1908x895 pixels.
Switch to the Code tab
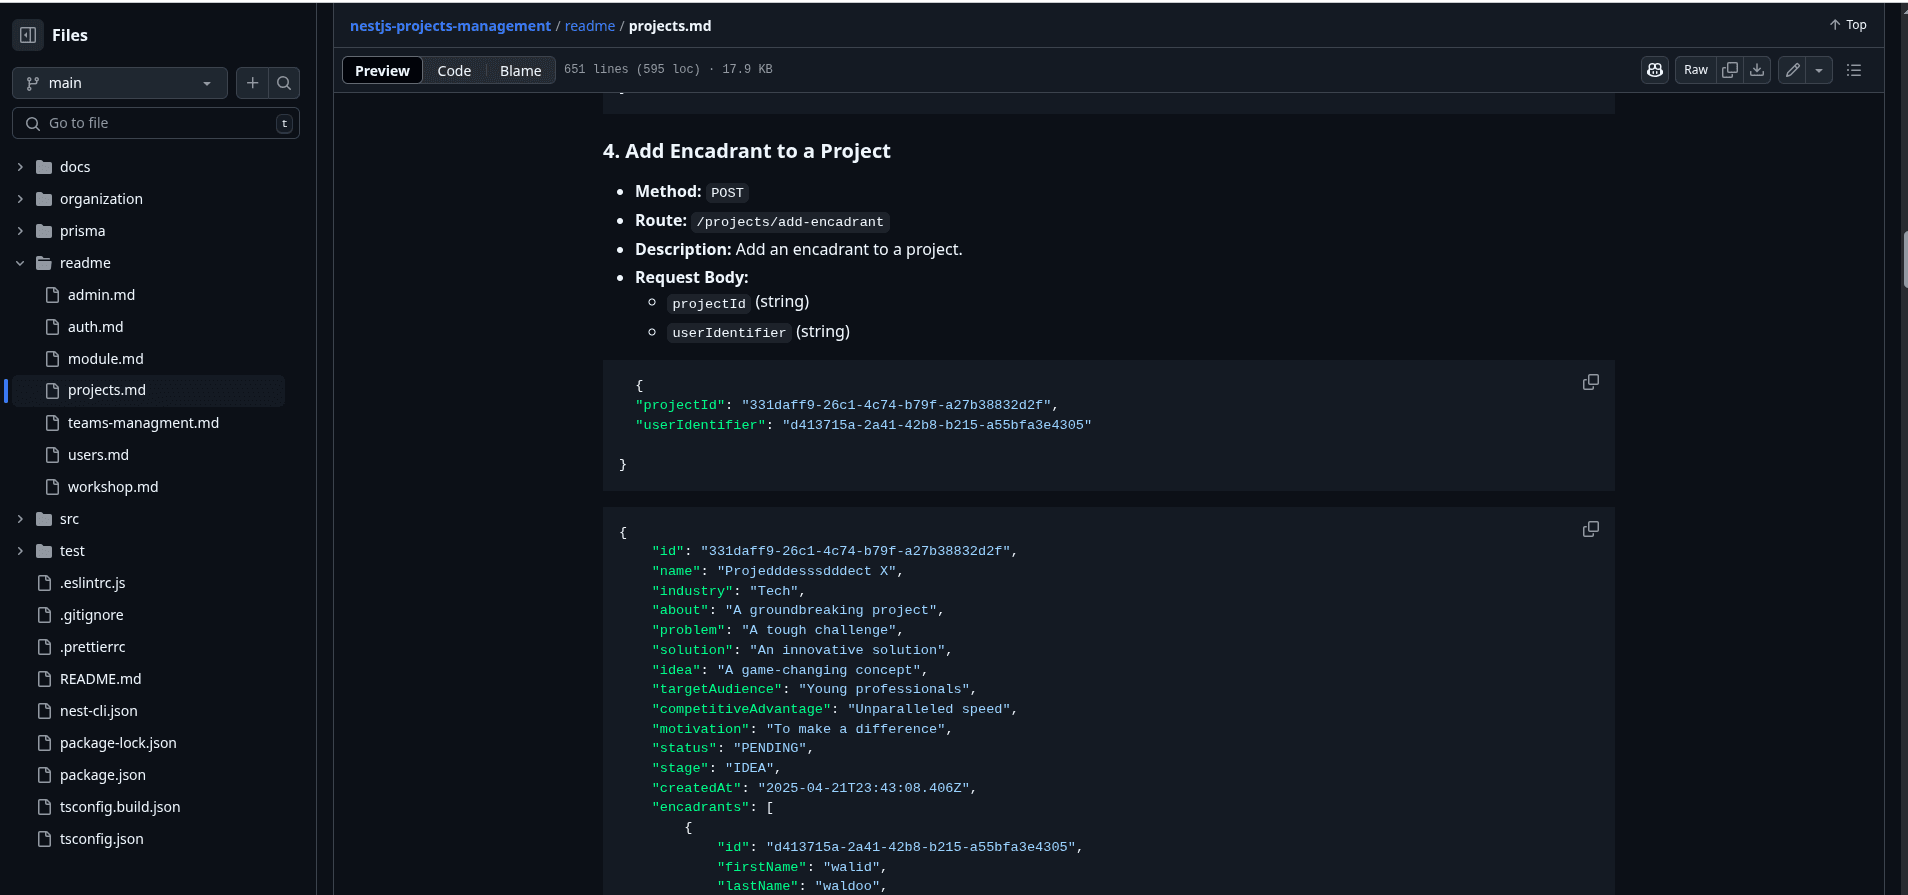pyautogui.click(x=454, y=70)
